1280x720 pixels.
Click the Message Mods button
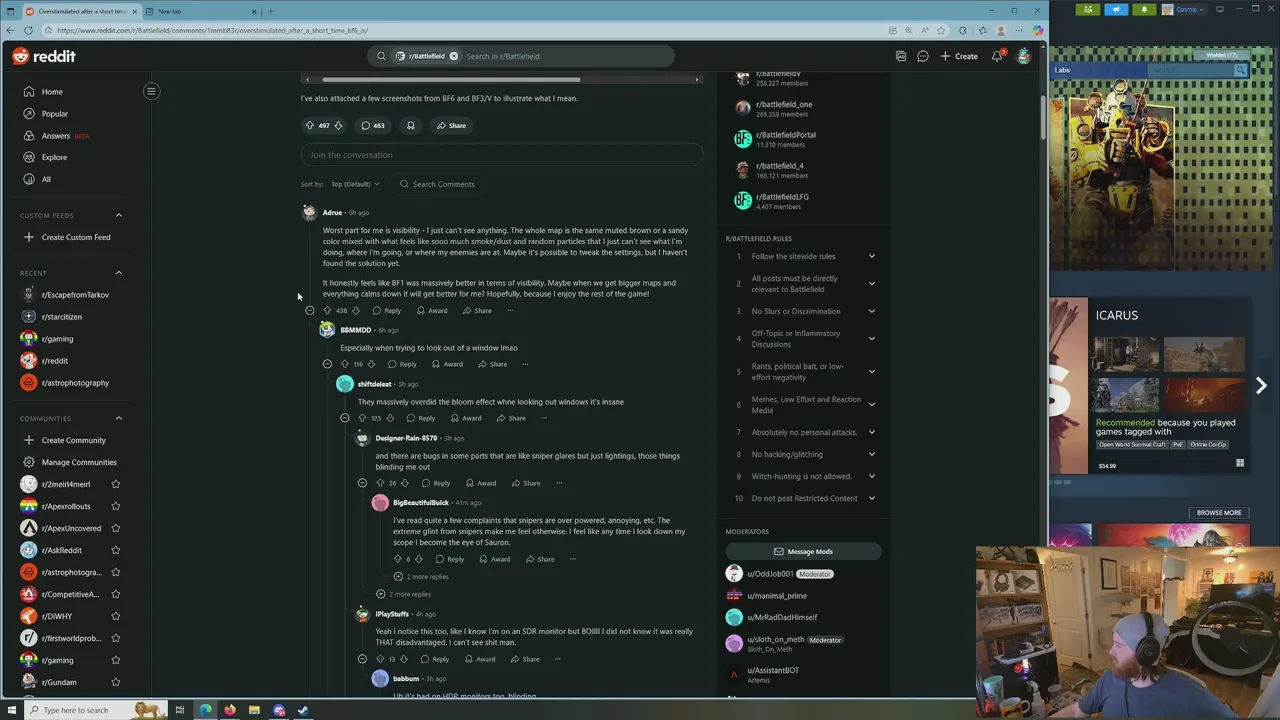tap(803, 551)
